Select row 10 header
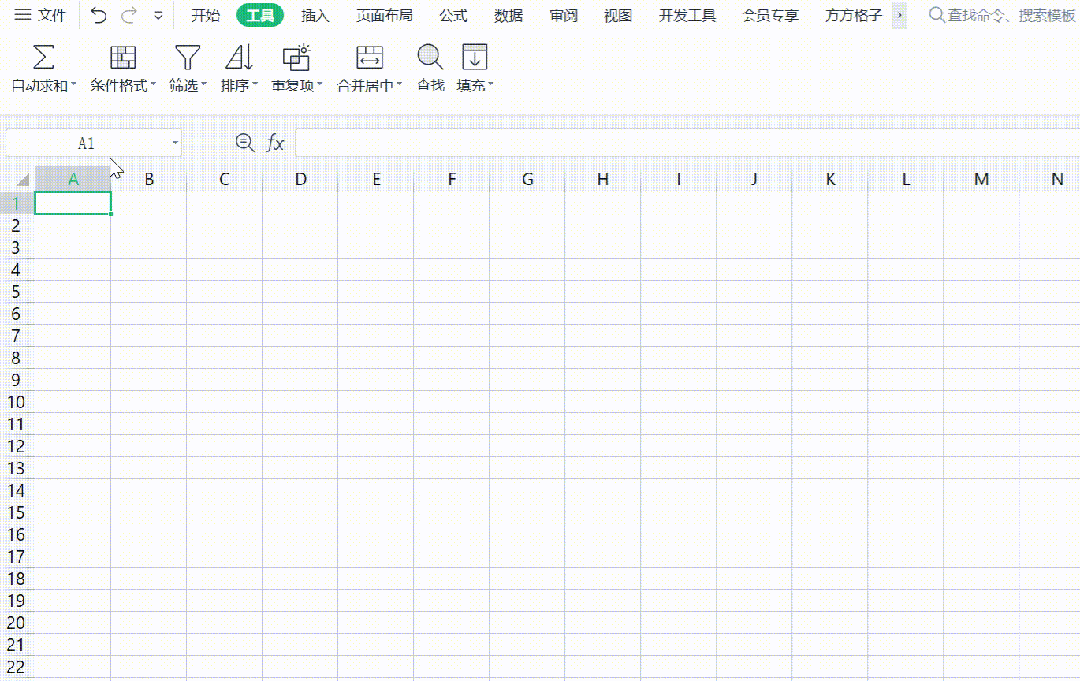1080x681 pixels. pyautogui.click(x=17, y=401)
